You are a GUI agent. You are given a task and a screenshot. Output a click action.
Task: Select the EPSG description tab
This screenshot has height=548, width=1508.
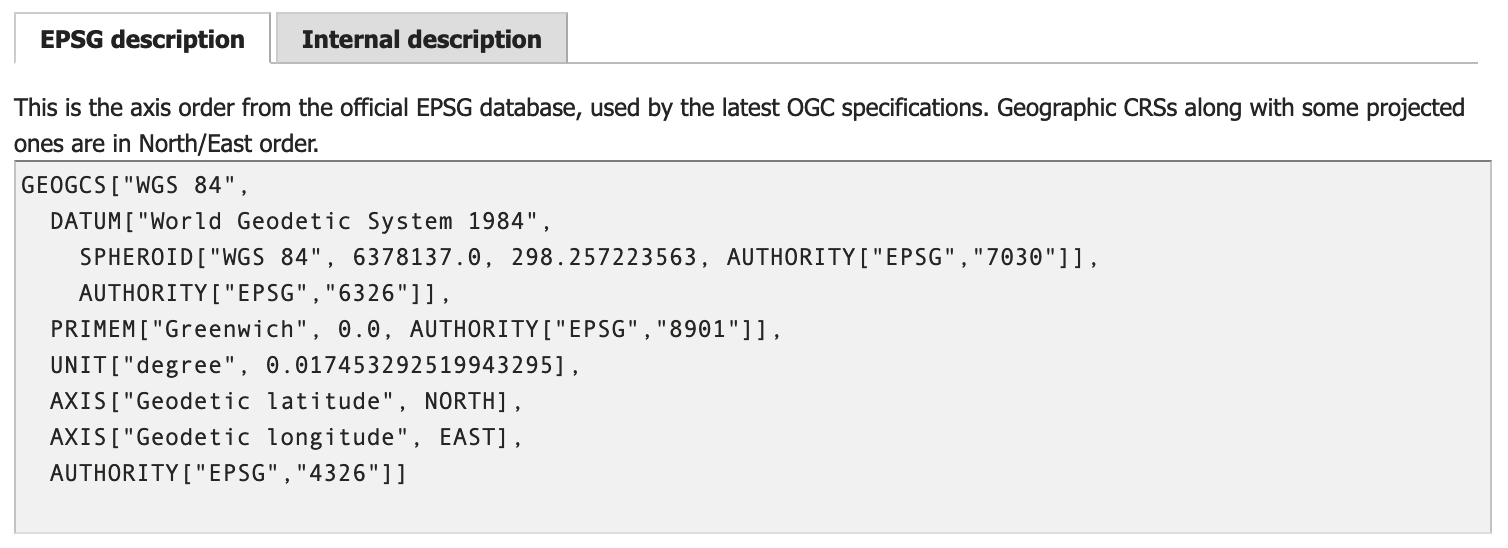pyautogui.click(x=142, y=40)
